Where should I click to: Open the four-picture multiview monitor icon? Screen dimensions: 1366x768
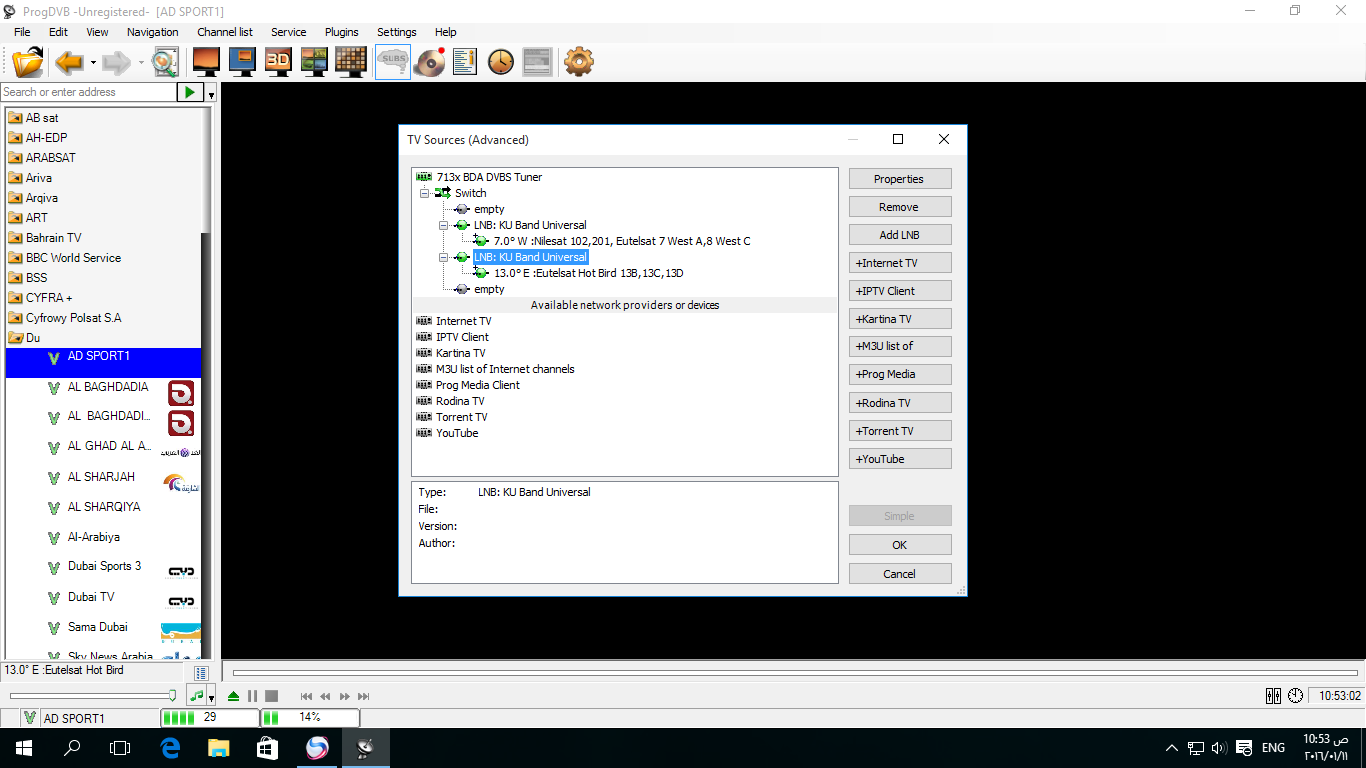(314, 62)
